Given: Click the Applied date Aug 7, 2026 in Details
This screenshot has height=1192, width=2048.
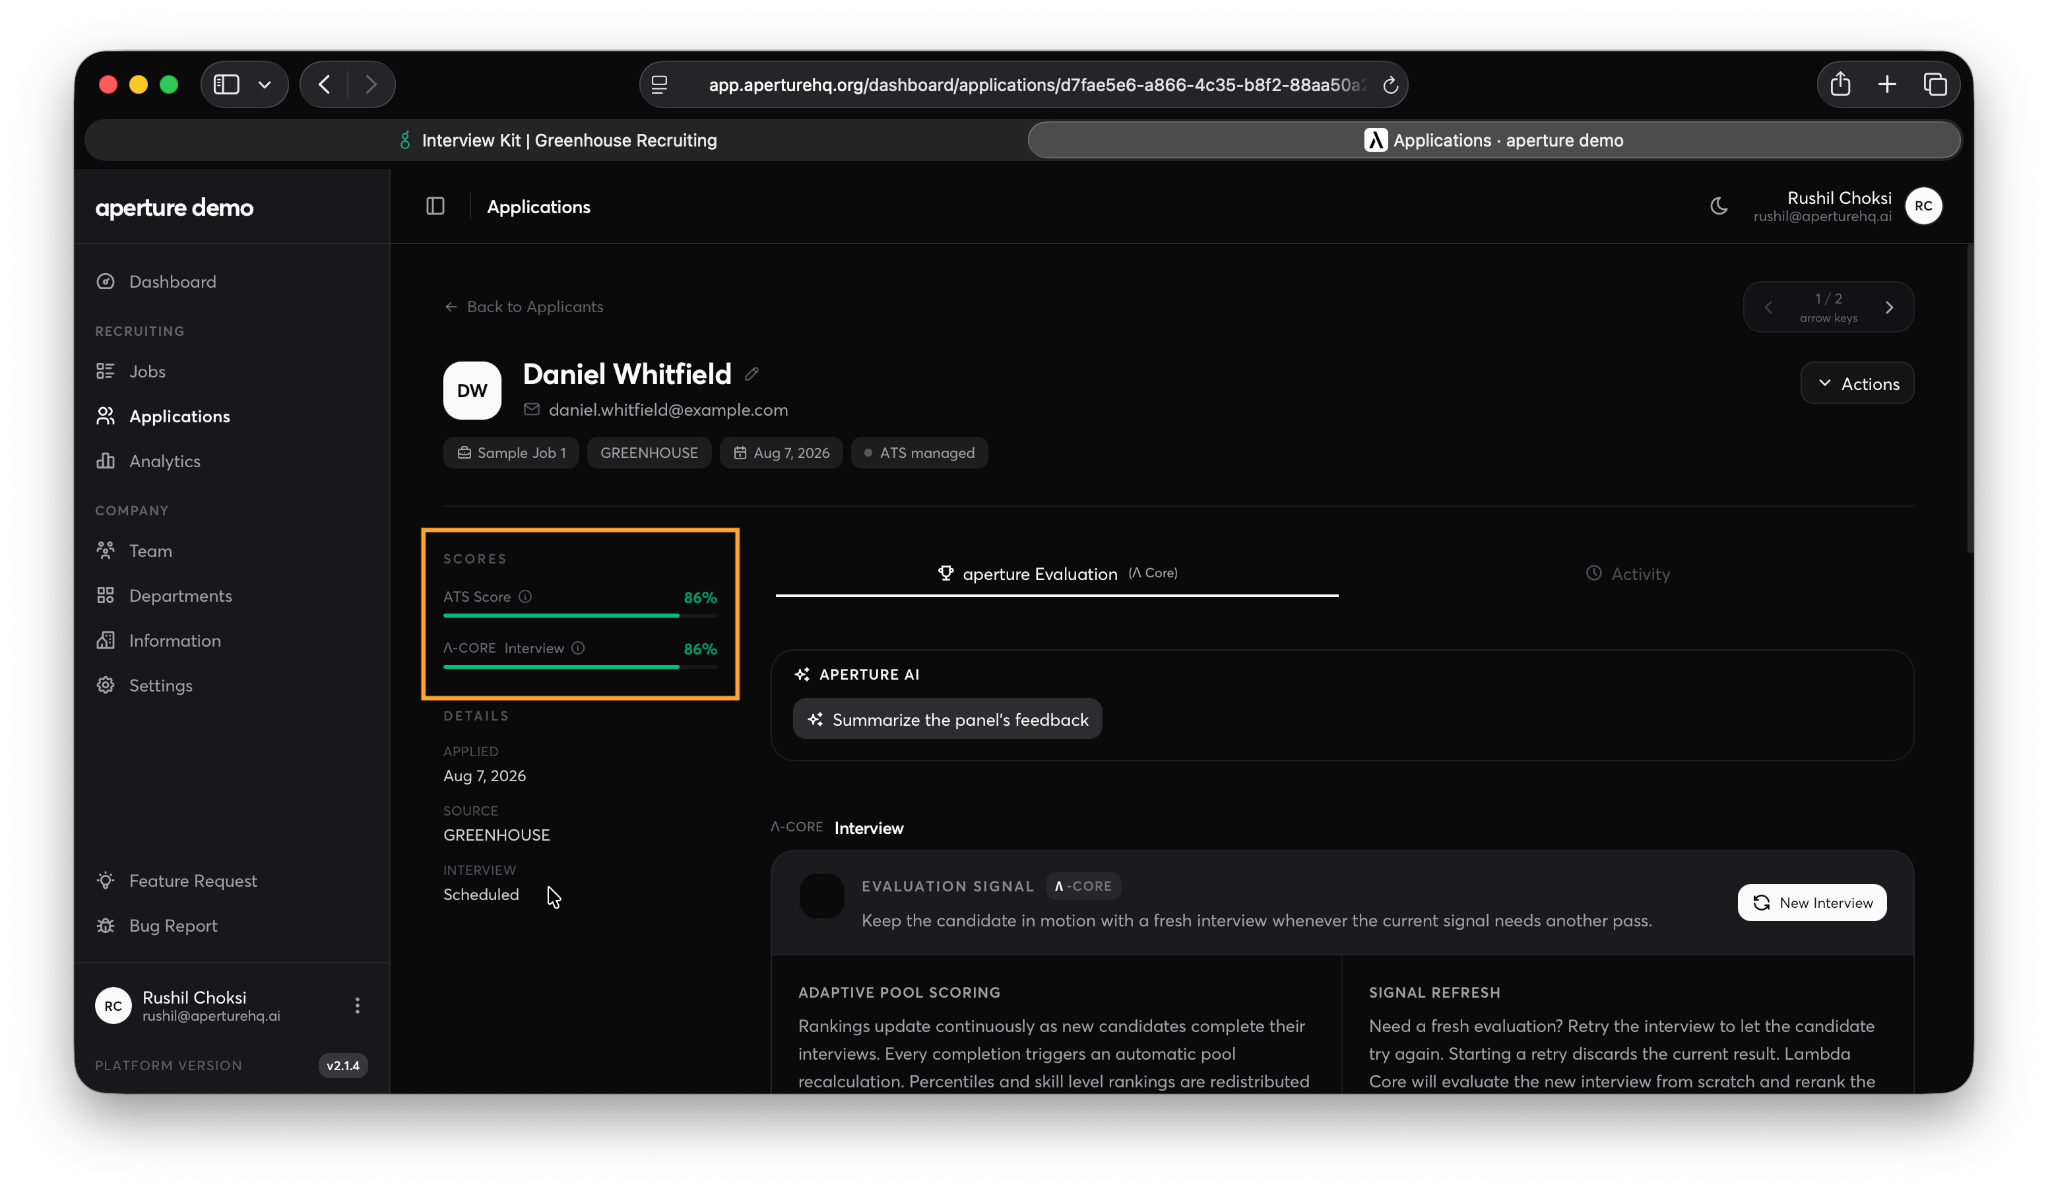Looking at the screenshot, I should tap(485, 776).
